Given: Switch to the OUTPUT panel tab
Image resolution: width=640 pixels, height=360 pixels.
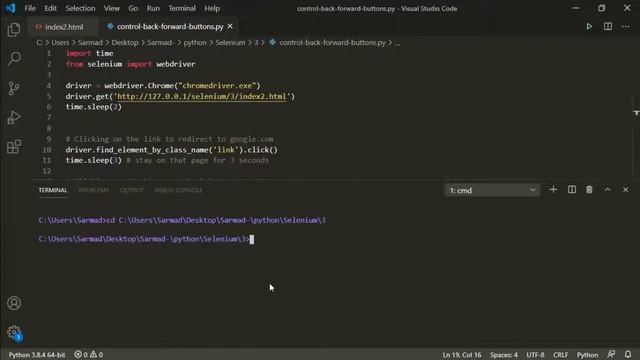Looking at the screenshot, I should tap(131, 190).
